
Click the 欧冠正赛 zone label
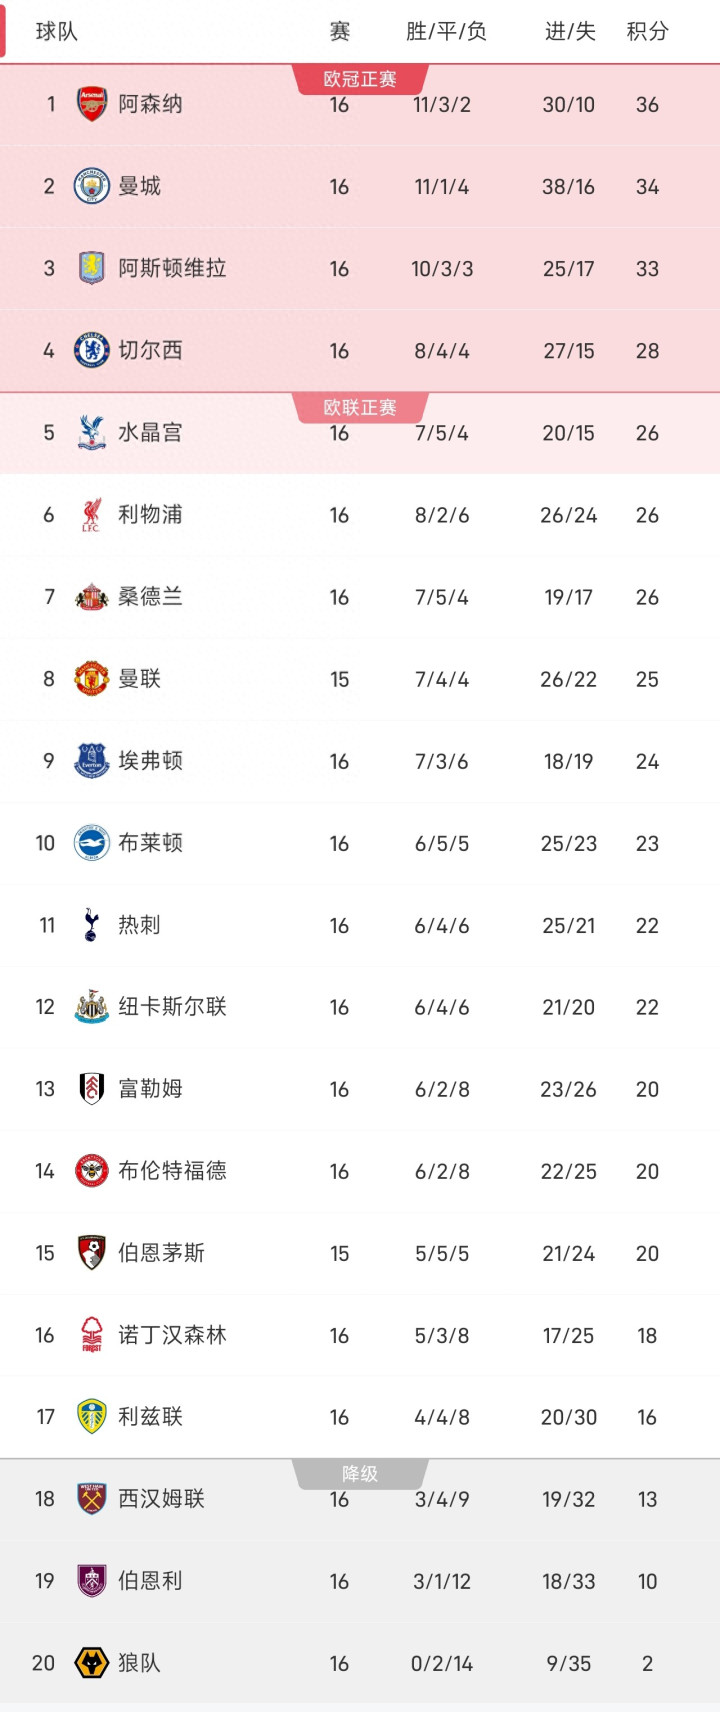[x=360, y=79]
